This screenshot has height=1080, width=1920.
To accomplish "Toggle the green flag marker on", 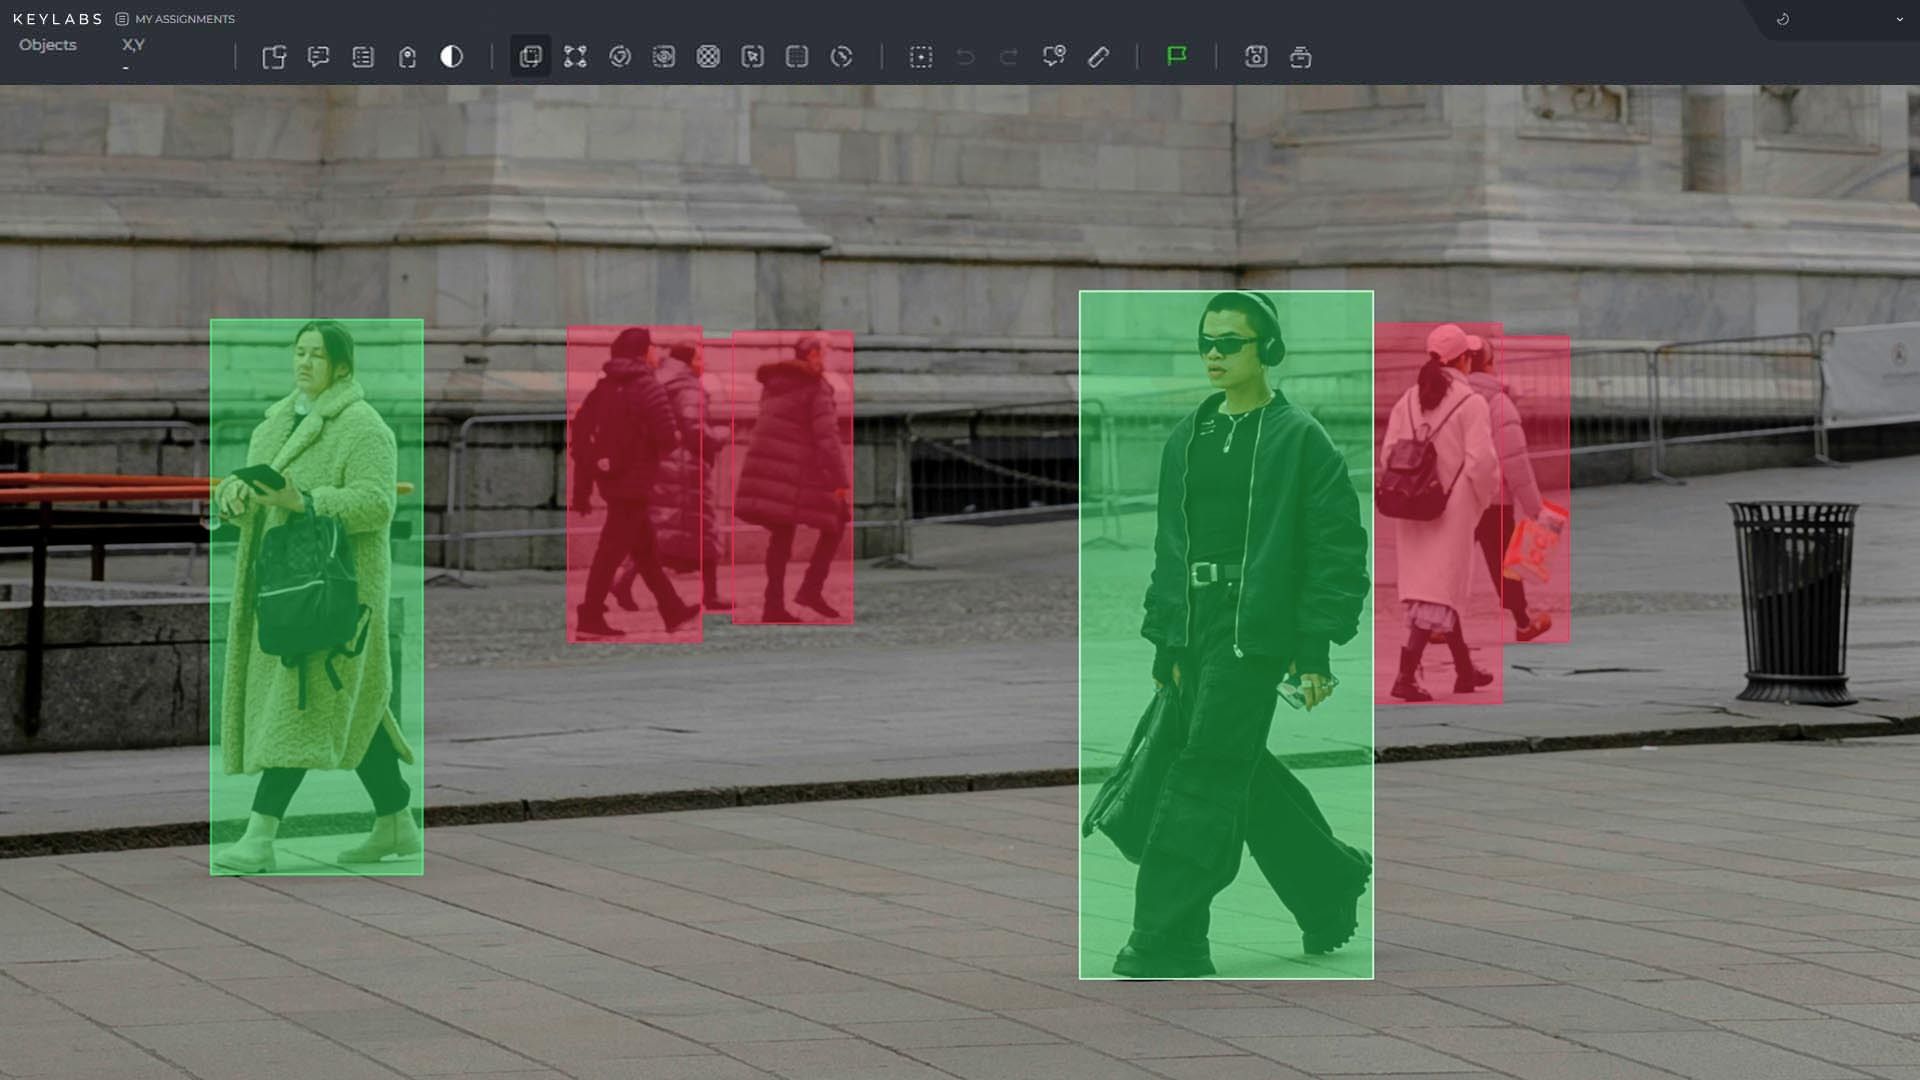I will pos(1177,57).
